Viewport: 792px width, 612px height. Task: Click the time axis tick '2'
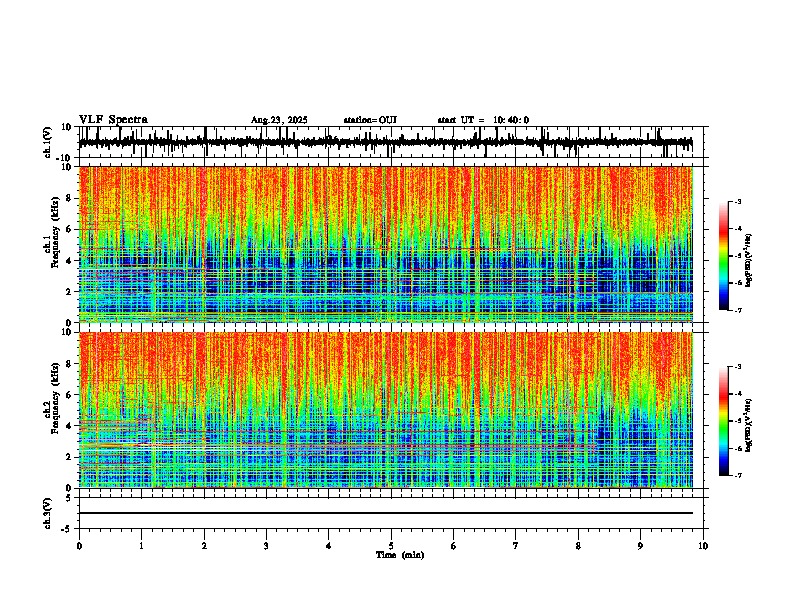point(204,546)
